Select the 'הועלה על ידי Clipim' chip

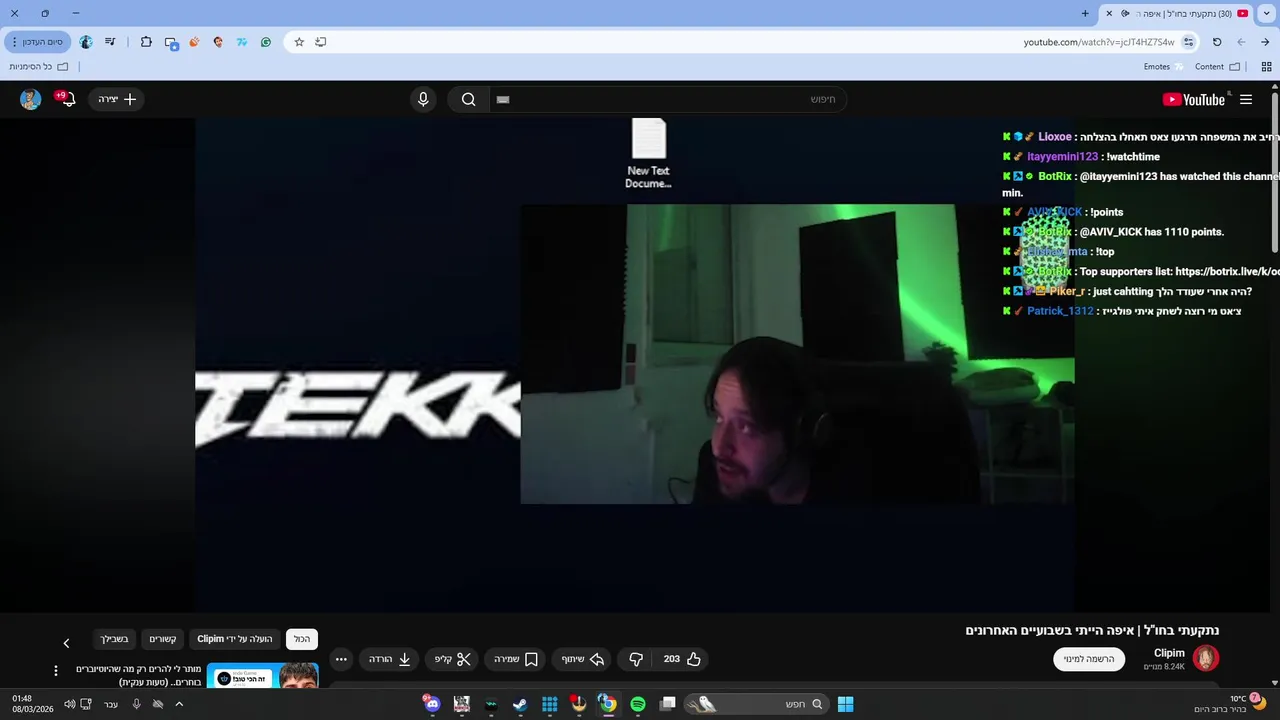coord(235,639)
